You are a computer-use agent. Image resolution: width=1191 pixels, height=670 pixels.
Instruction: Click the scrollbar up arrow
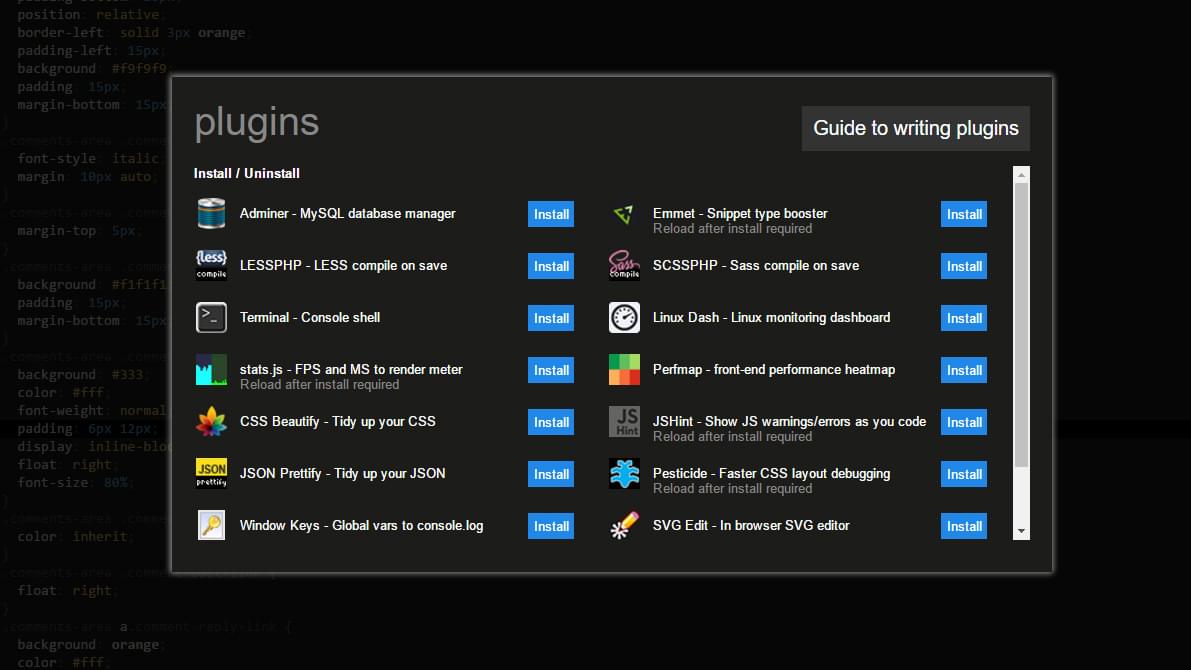[1021, 175]
